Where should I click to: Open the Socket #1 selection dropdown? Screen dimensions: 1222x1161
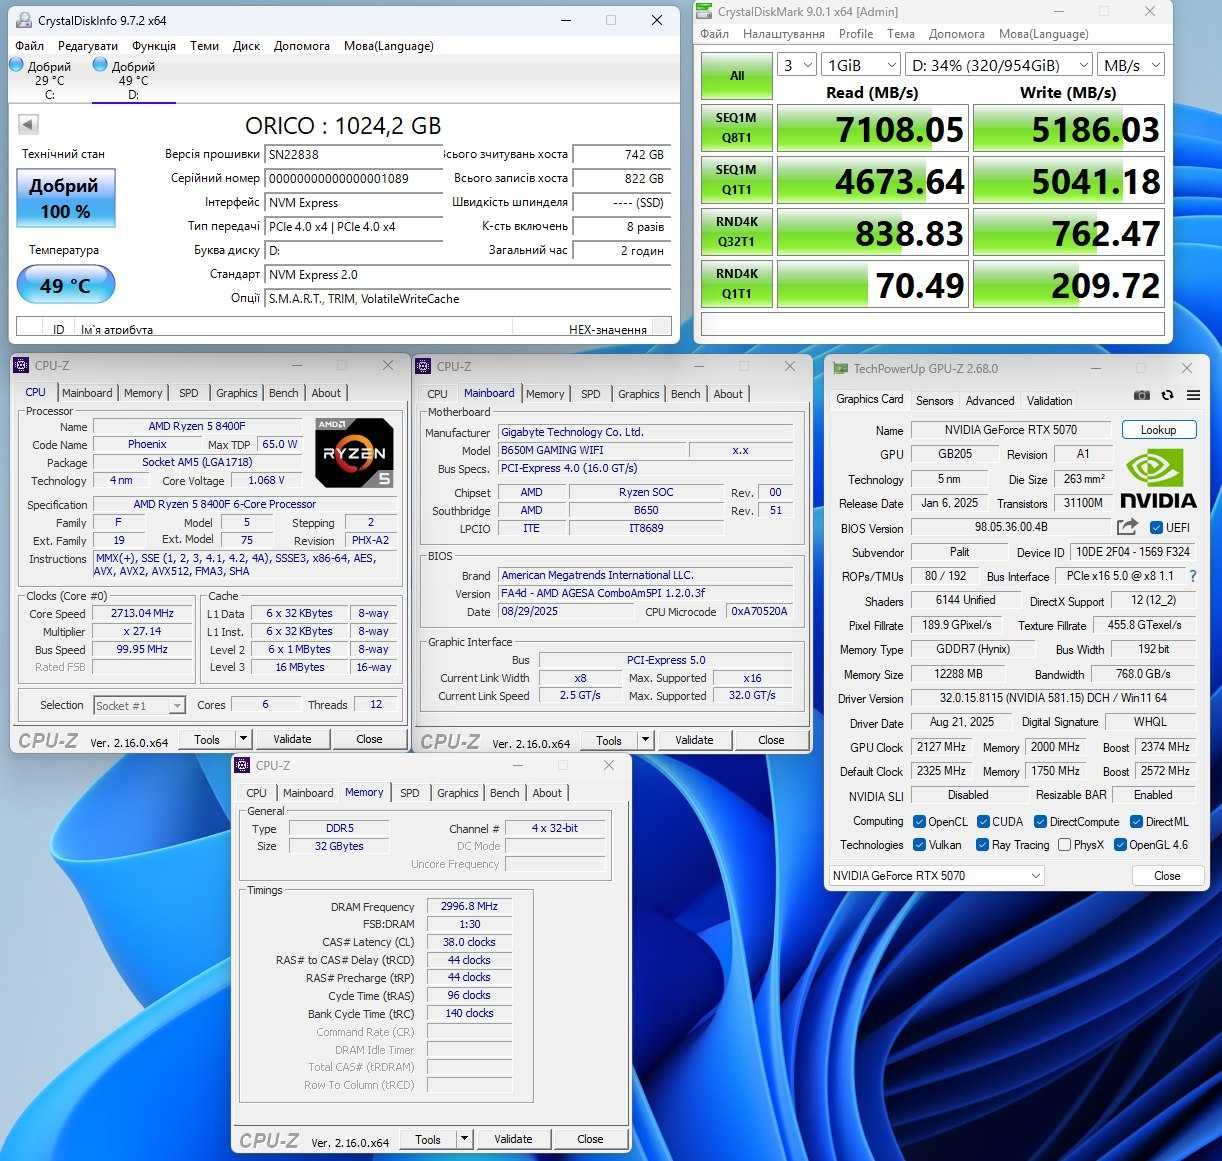[139, 705]
